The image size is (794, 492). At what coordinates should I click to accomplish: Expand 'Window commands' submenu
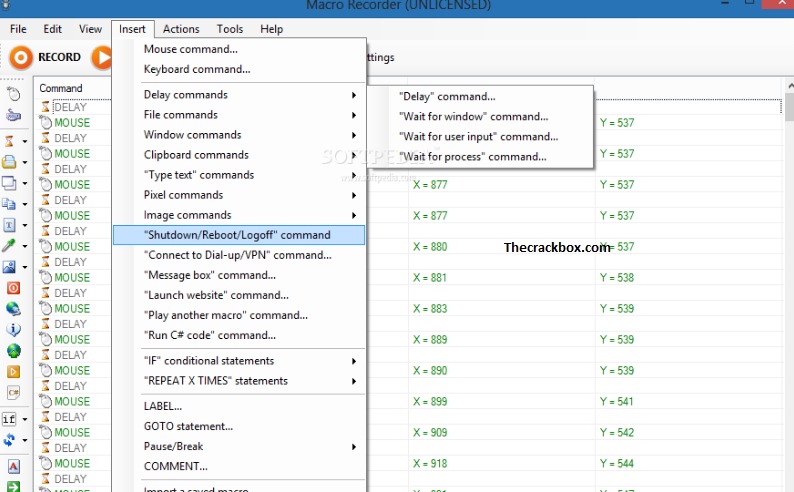point(239,135)
